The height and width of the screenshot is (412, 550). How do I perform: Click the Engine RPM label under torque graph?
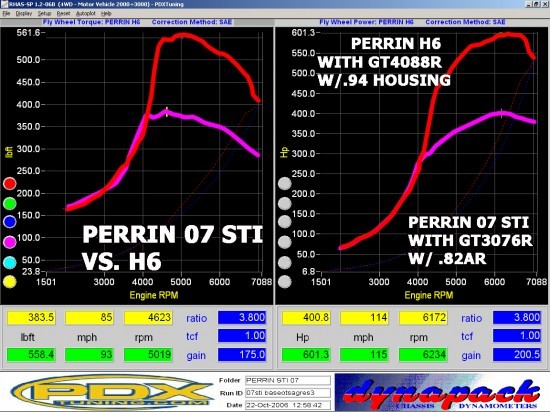click(154, 295)
